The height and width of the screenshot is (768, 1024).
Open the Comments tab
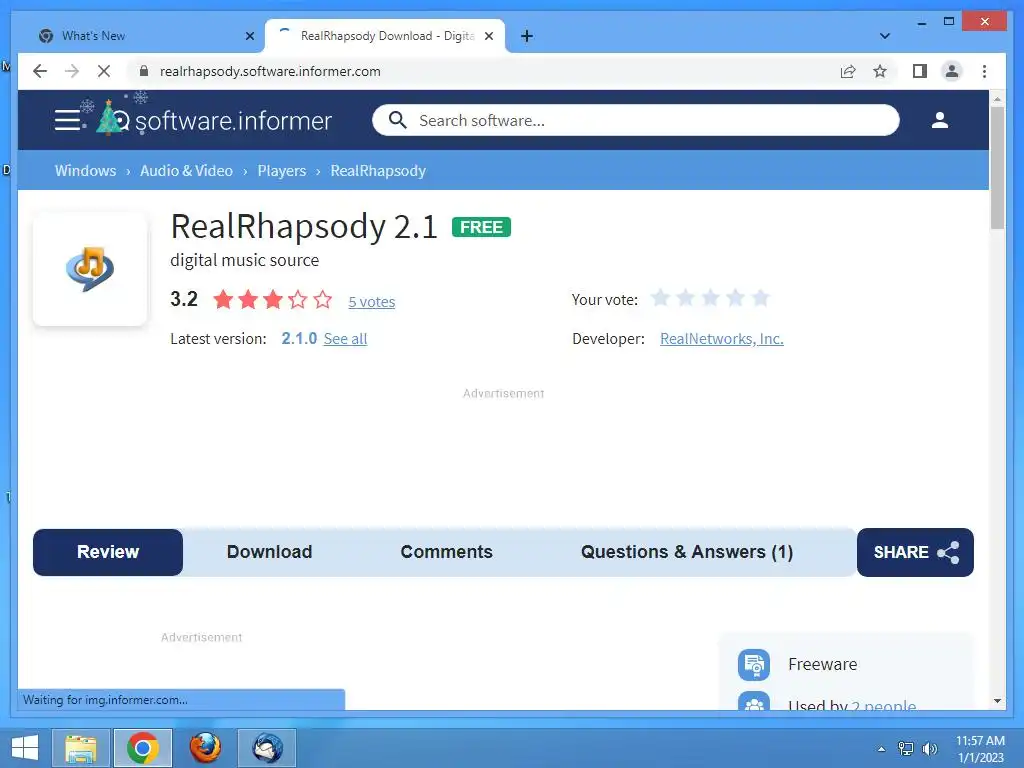pos(446,552)
